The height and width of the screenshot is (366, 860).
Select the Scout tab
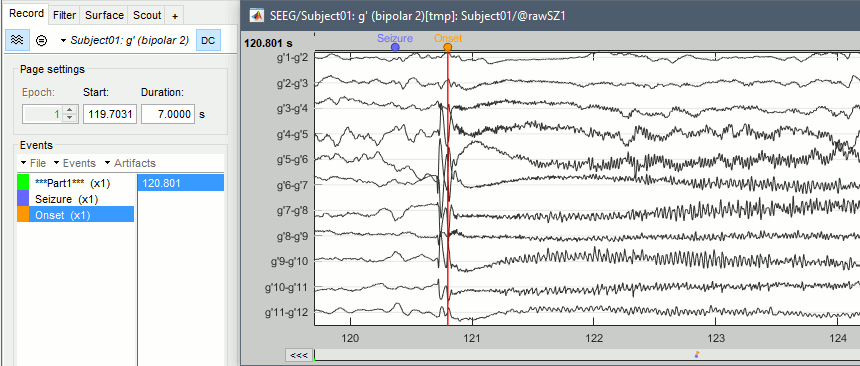[x=148, y=15]
